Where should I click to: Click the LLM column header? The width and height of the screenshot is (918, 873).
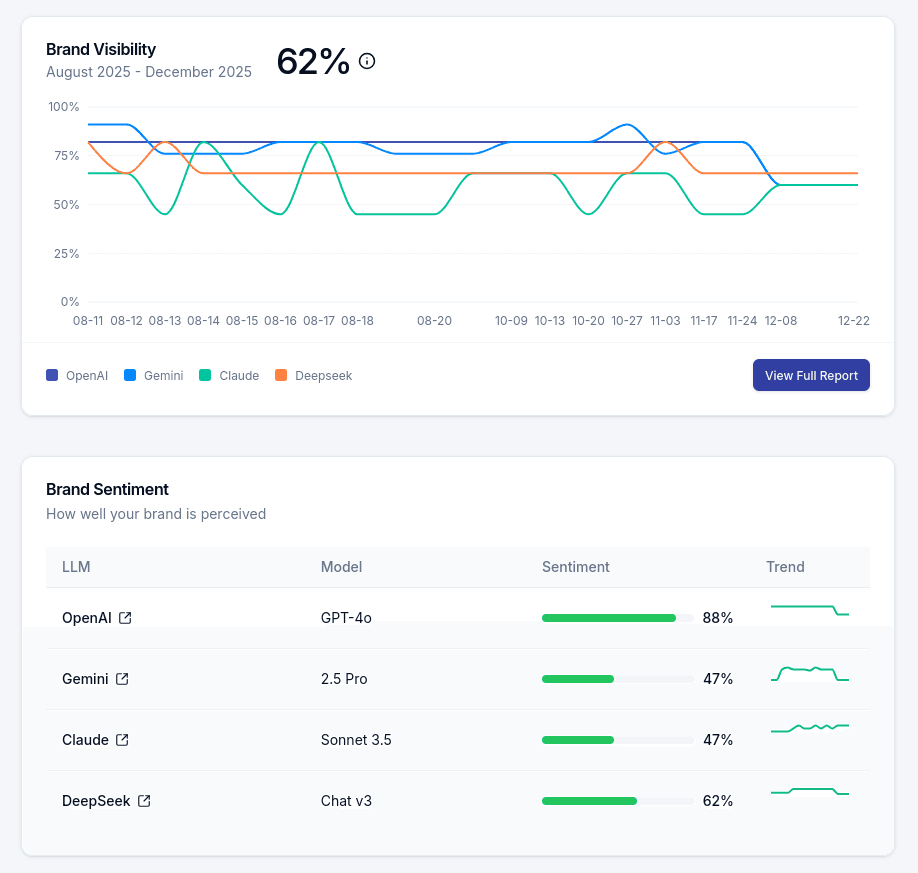pyautogui.click(x=76, y=567)
